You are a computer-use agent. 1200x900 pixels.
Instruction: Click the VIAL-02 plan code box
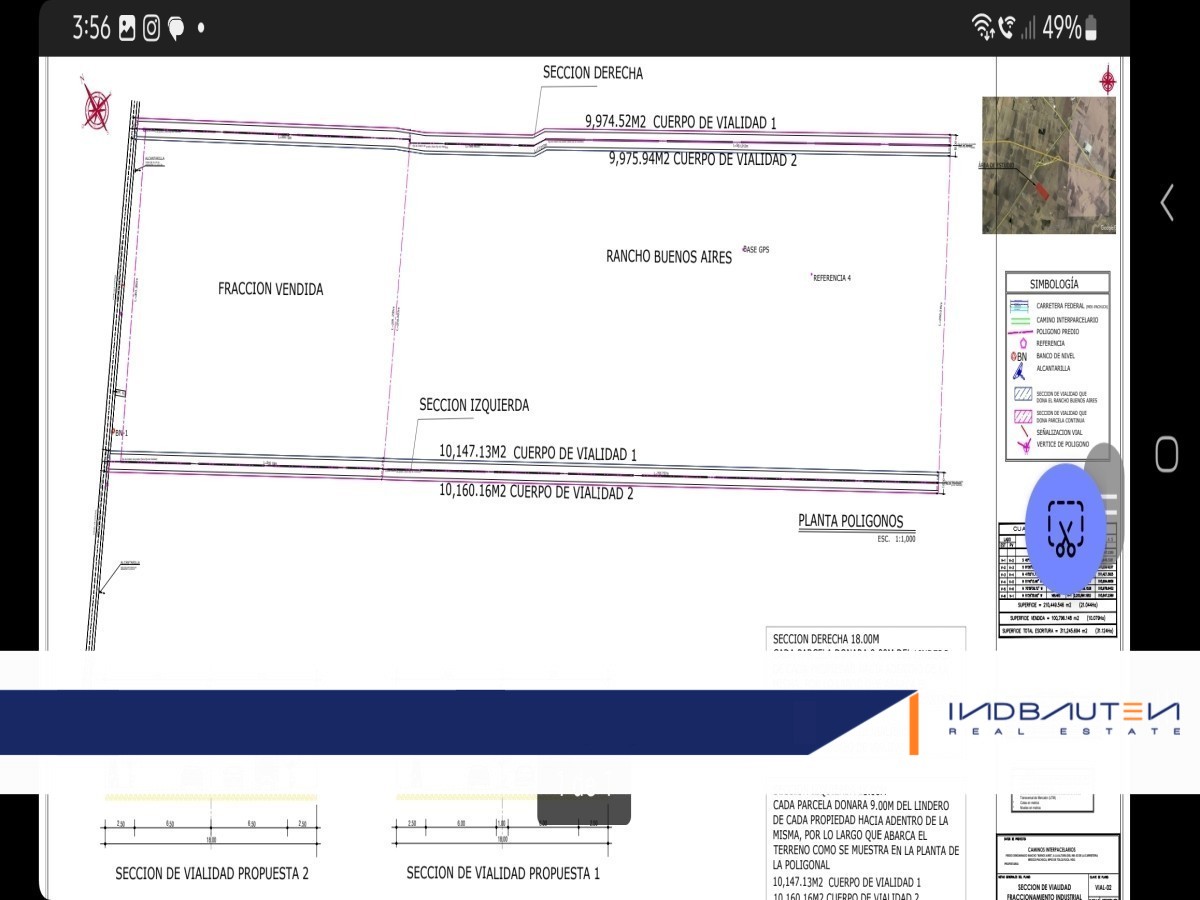point(1101,887)
